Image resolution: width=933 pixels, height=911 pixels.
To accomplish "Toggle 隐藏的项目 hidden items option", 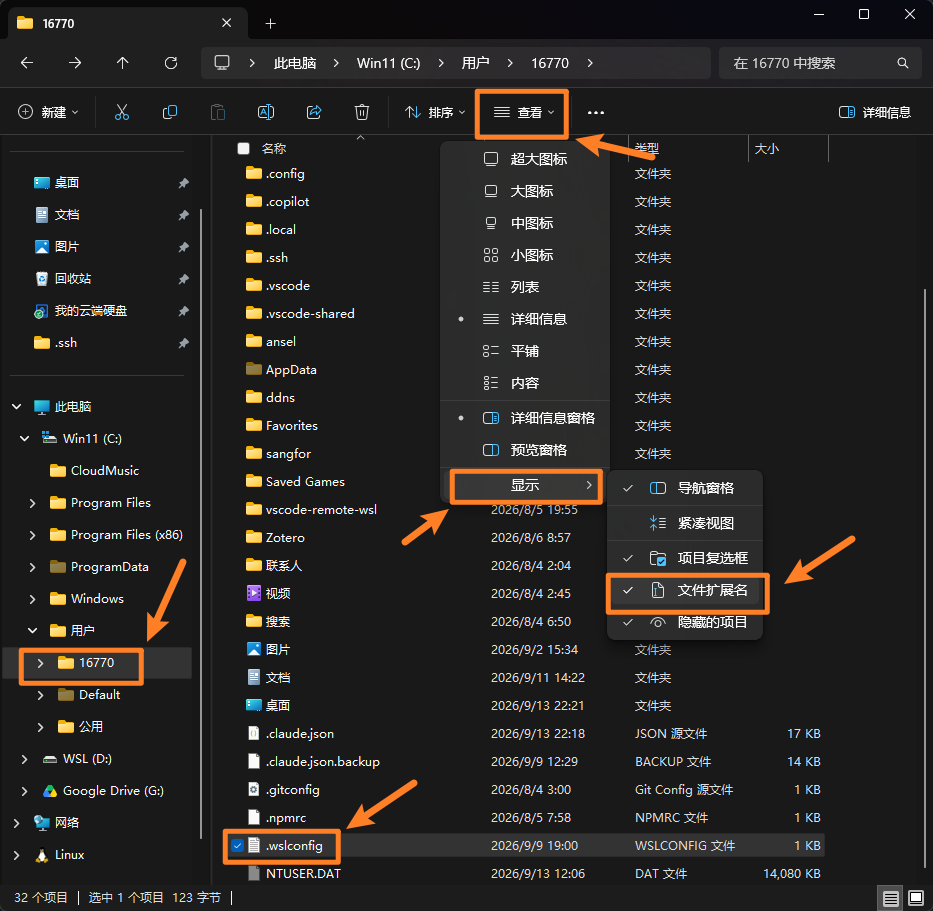I will pyautogui.click(x=685, y=622).
